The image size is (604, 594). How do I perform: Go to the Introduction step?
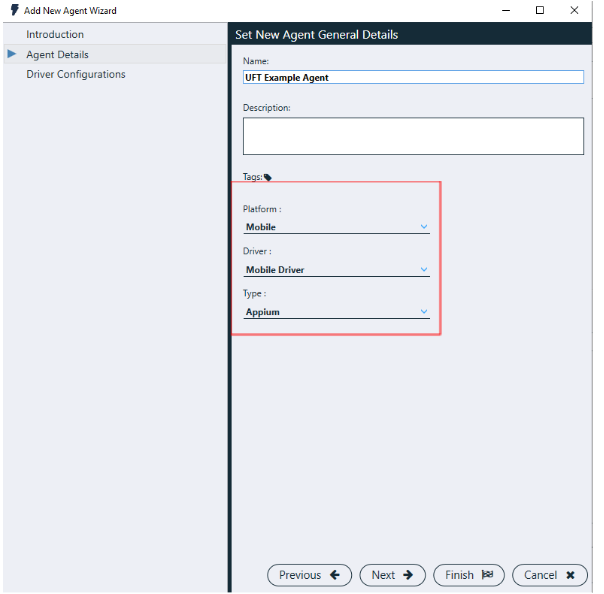(55, 35)
